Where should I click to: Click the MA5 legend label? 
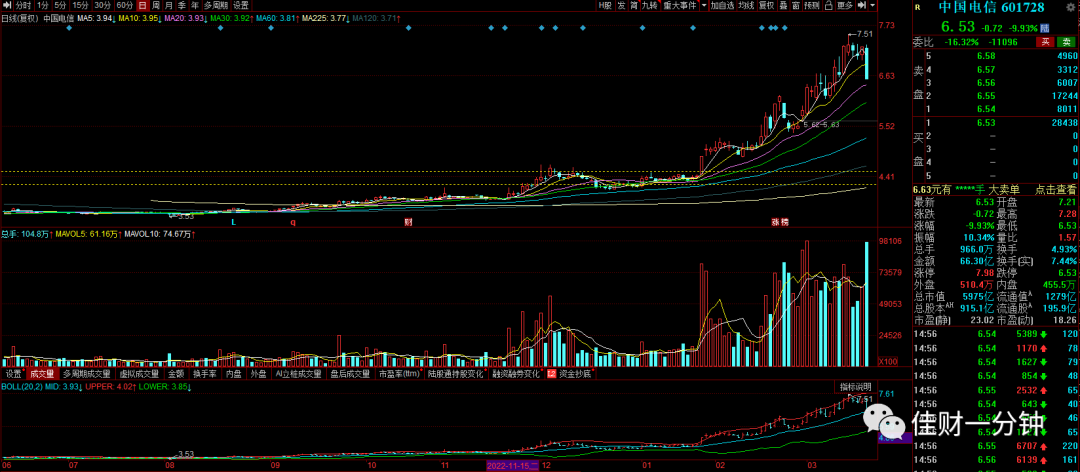click(94, 19)
